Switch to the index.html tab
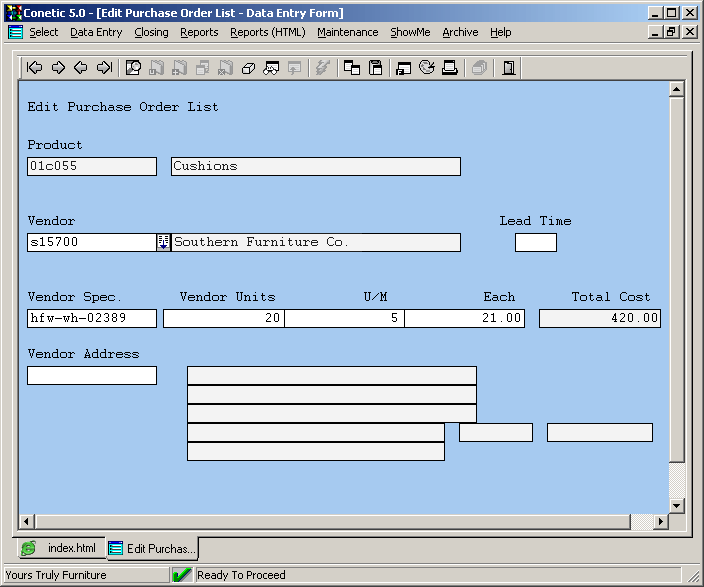The image size is (704, 587). pos(61,548)
